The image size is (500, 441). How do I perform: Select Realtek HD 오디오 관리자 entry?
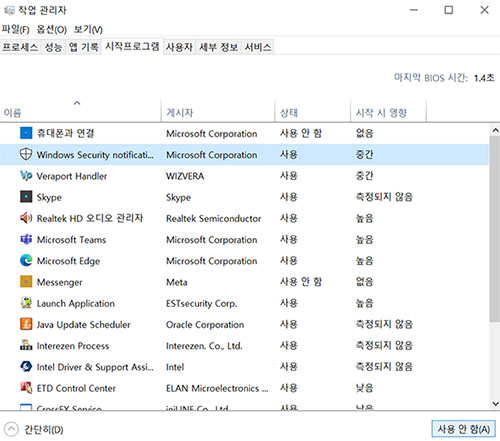pyautogui.click(x=90, y=218)
